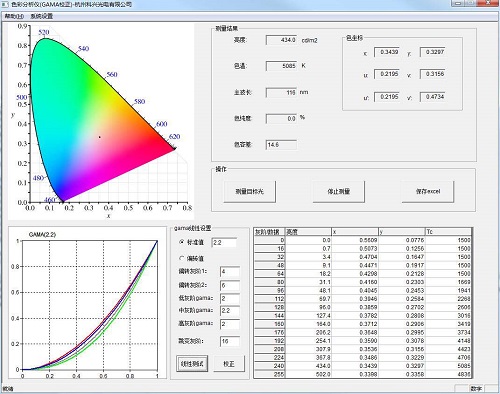Click the y column header in the table
This screenshot has height=394, width=500.
pos(402,232)
